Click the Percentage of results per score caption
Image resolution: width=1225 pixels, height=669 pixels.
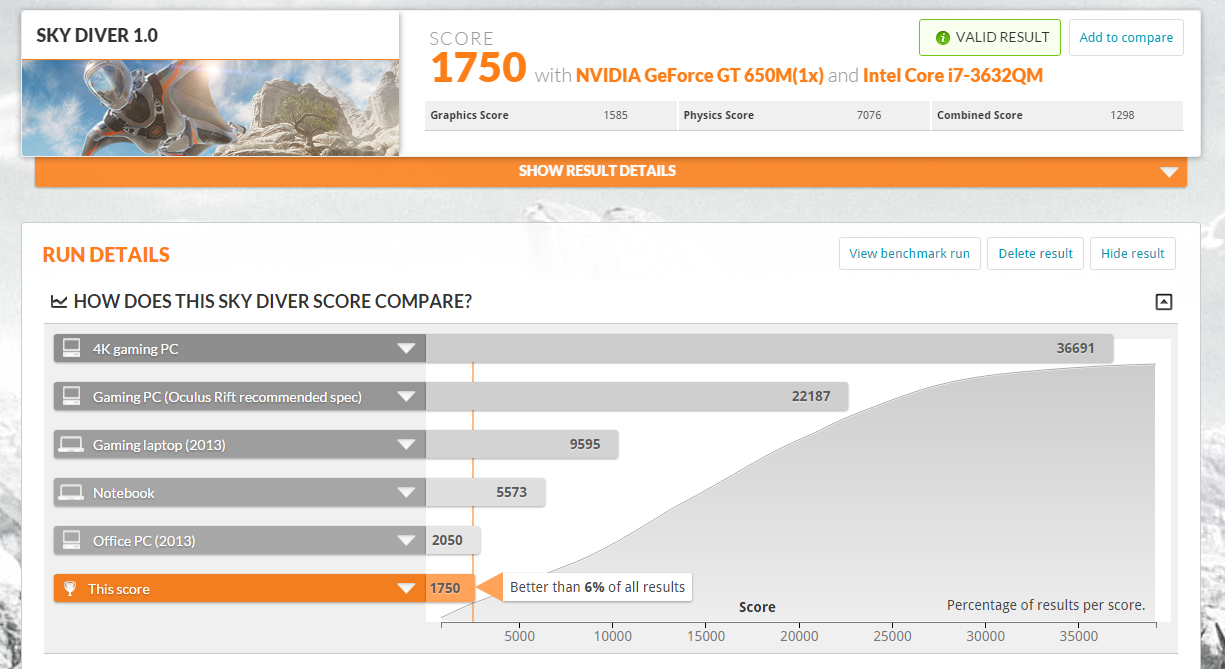coord(1046,605)
